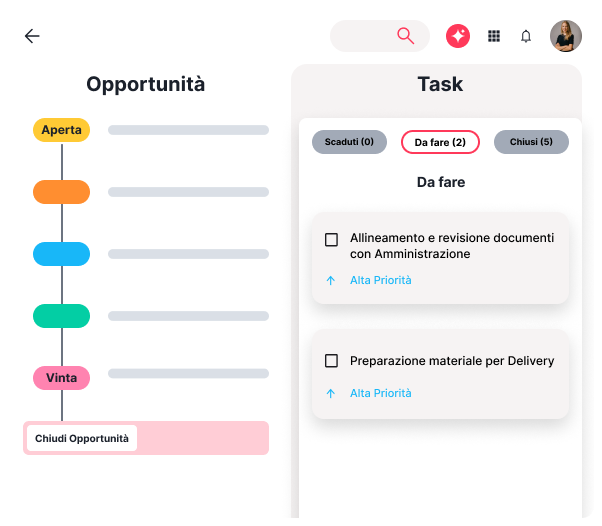Open the user profile avatar
The image size is (602, 526).
(x=566, y=36)
